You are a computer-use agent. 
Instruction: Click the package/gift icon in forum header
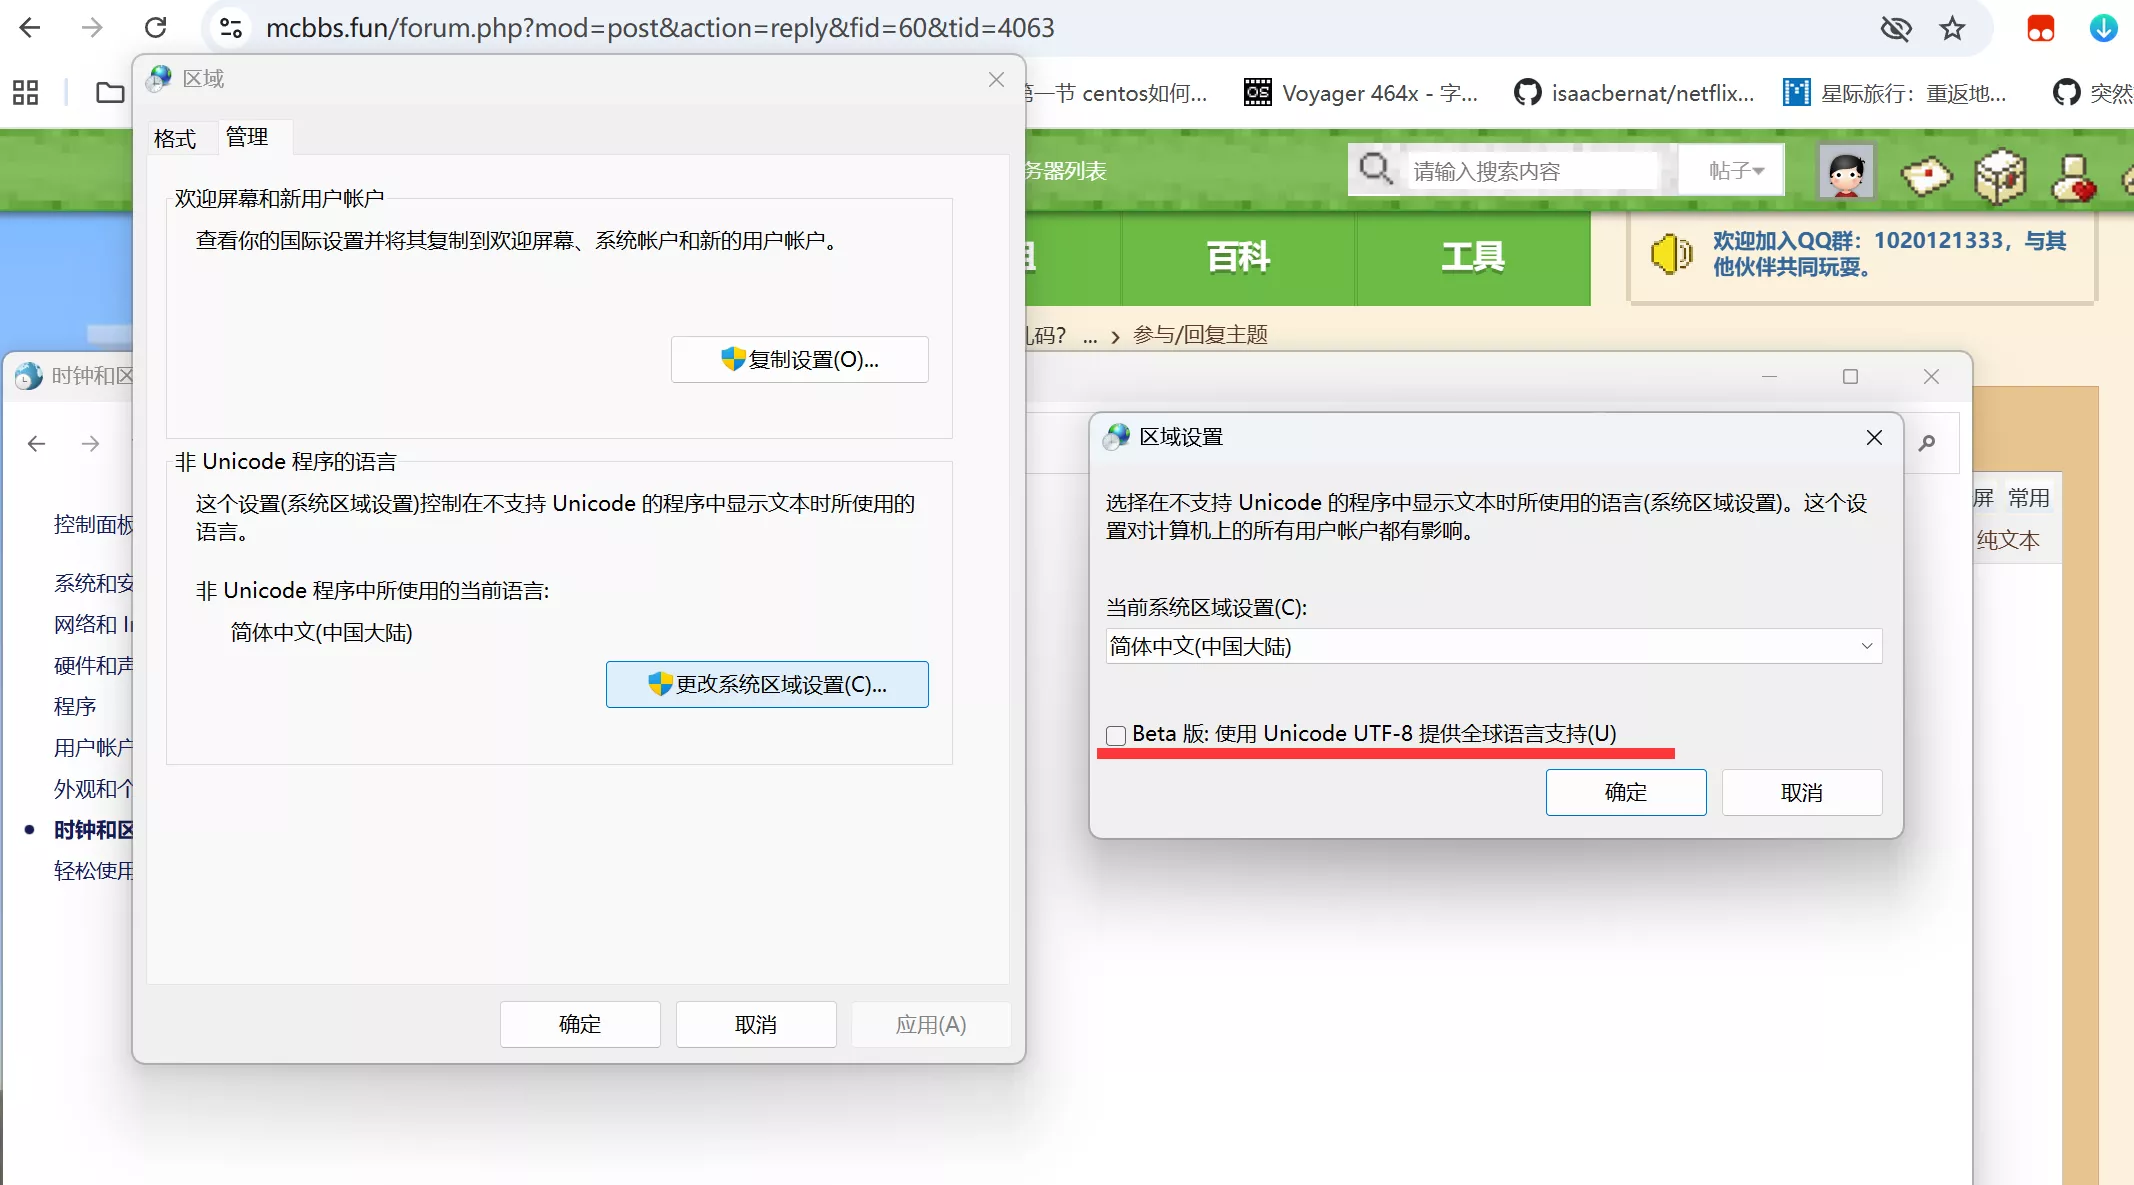coord(2000,176)
